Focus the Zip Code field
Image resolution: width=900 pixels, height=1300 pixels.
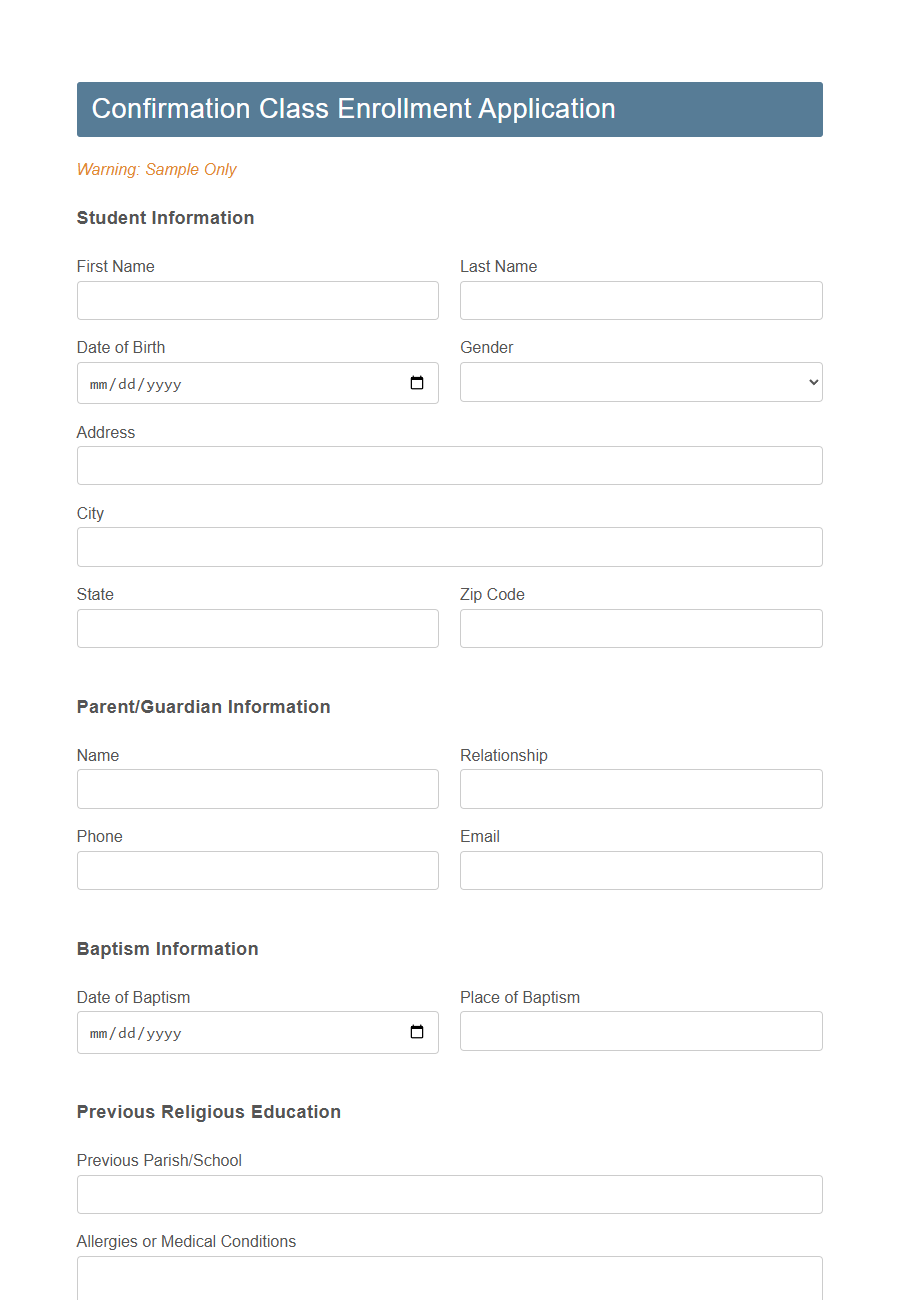[x=640, y=628]
